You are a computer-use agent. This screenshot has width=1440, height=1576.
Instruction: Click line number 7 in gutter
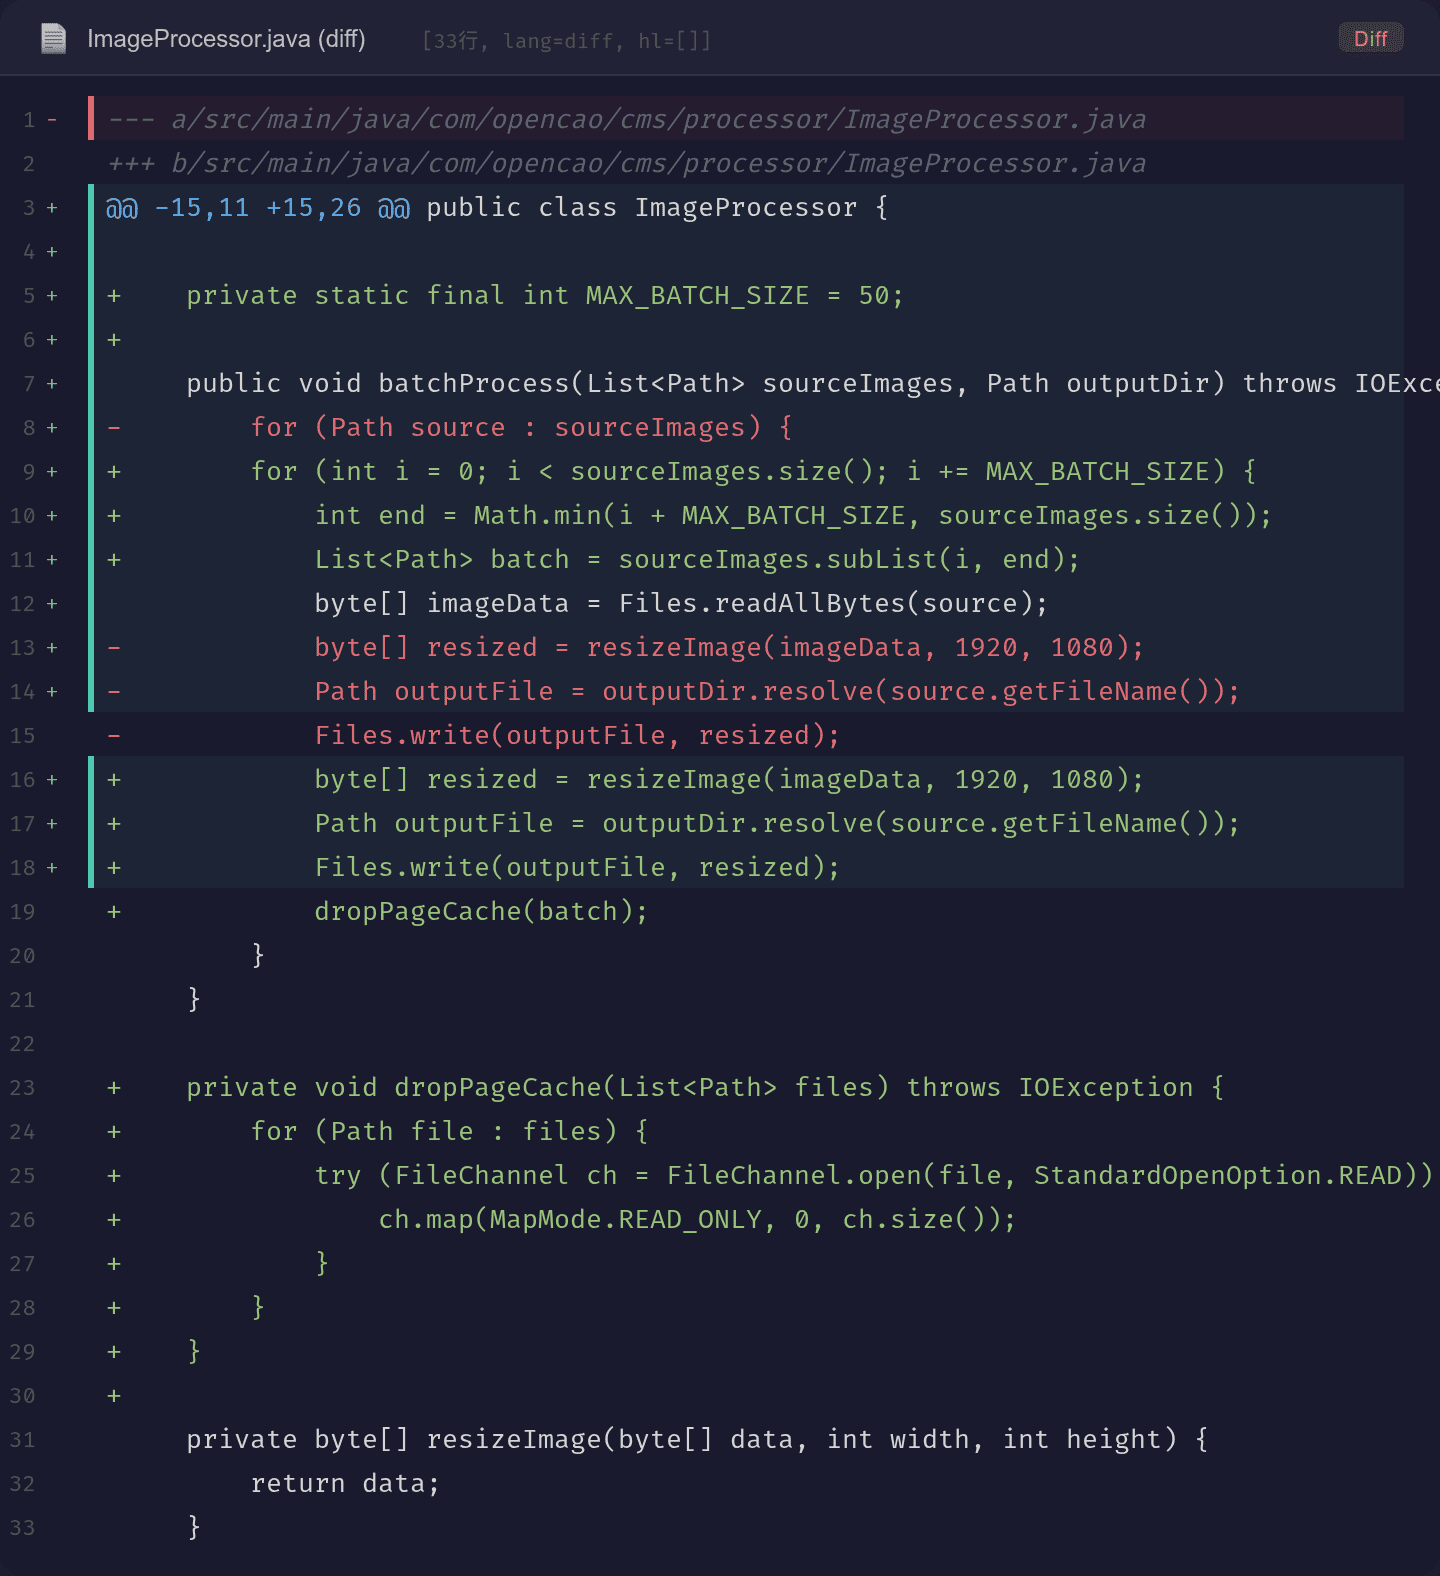(x=29, y=384)
